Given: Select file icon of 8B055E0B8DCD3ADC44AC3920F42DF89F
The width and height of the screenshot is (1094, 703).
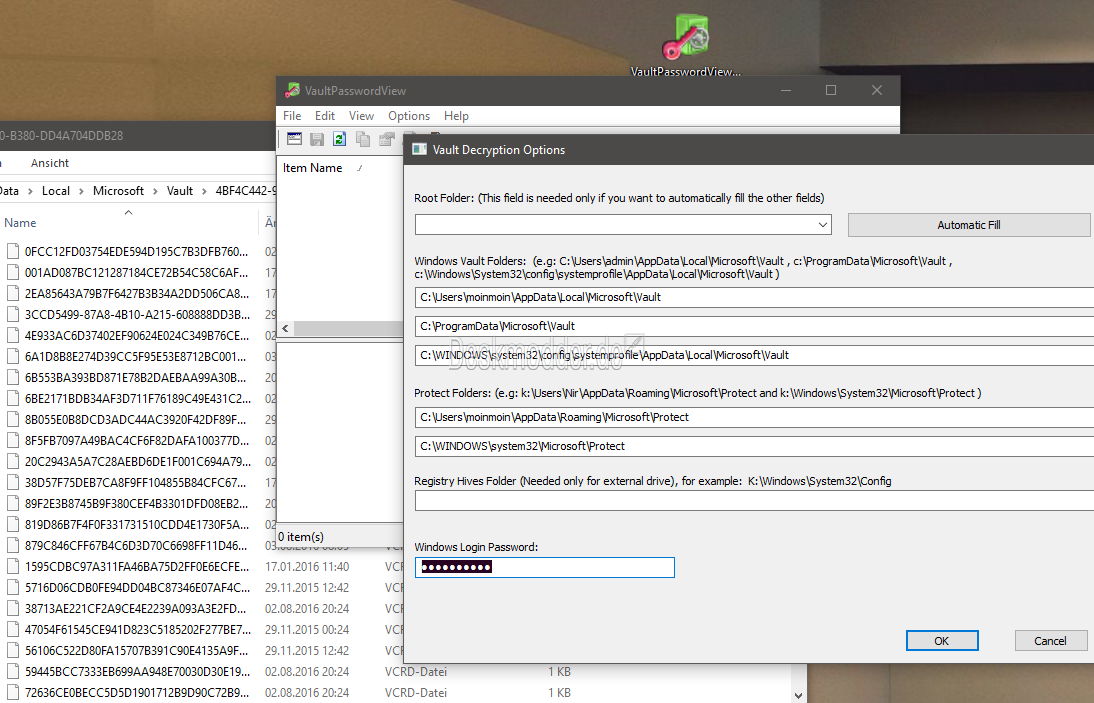Looking at the screenshot, I should point(13,419).
